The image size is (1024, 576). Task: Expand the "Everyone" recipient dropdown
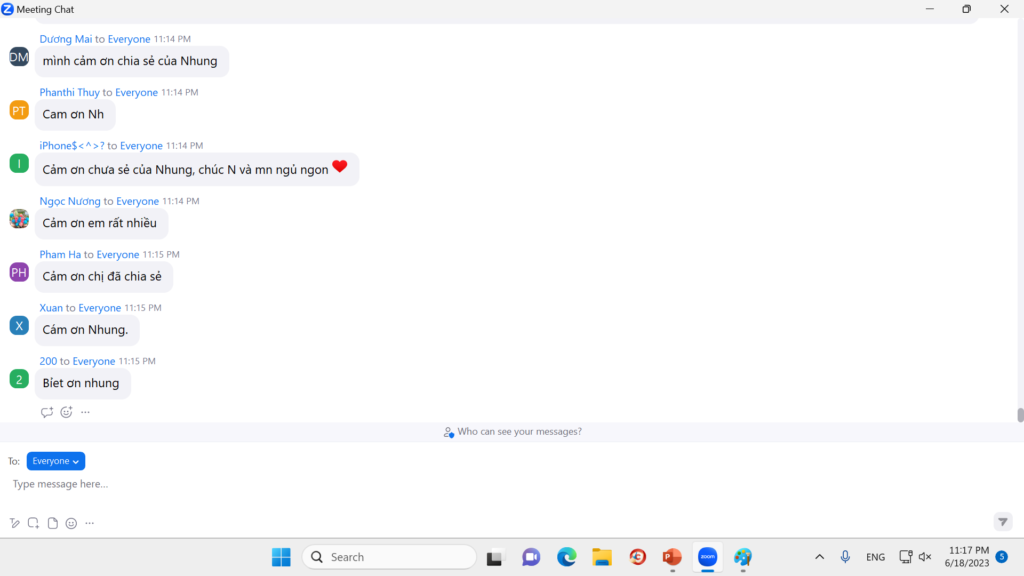(x=56, y=461)
